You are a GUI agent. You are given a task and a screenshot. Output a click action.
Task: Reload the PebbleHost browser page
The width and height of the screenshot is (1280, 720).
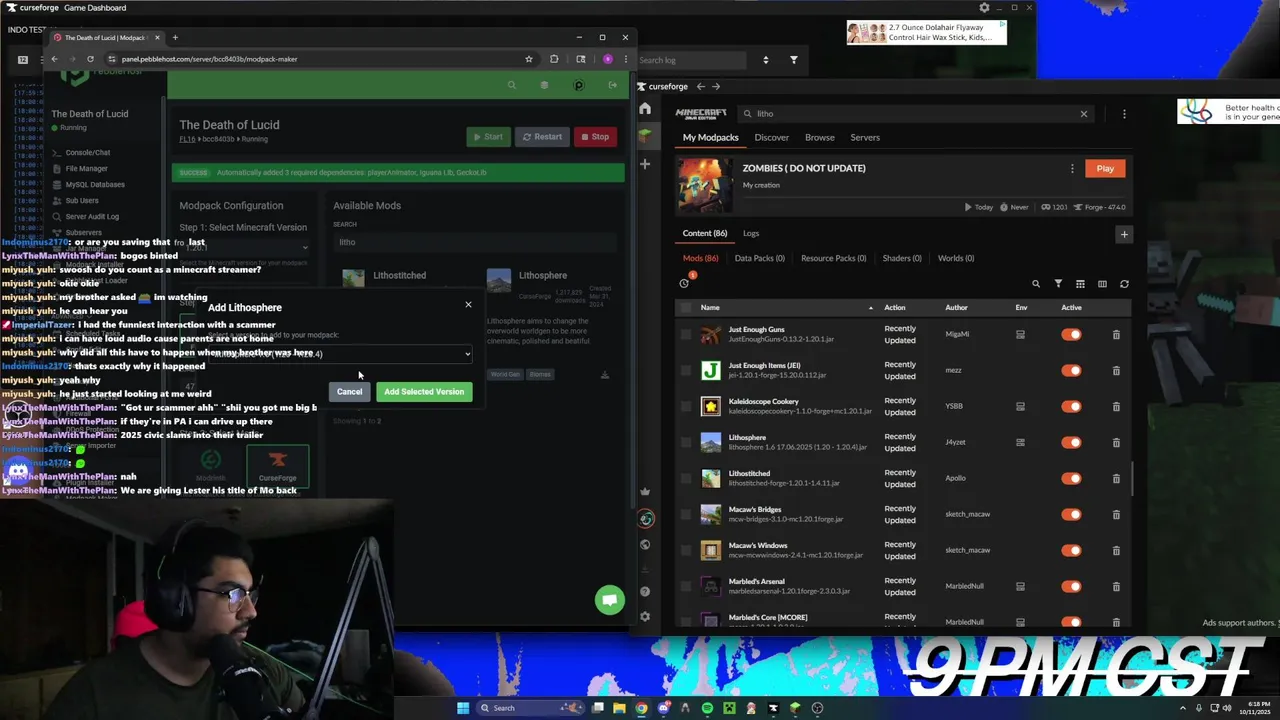[90, 59]
